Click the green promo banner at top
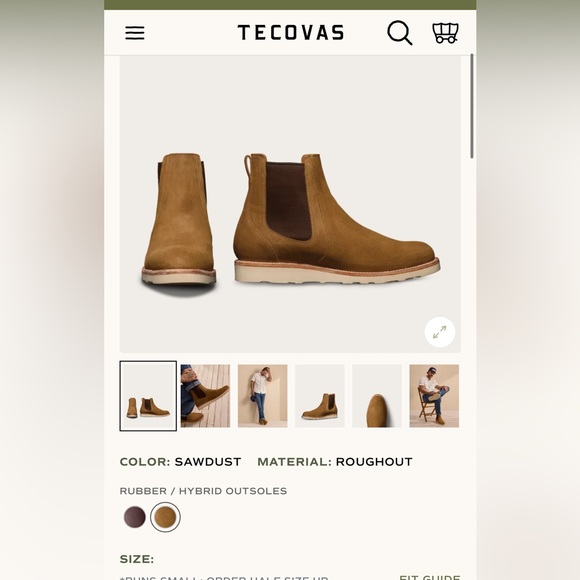Image resolution: width=580 pixels, height=580 pixels. (290, 5)
